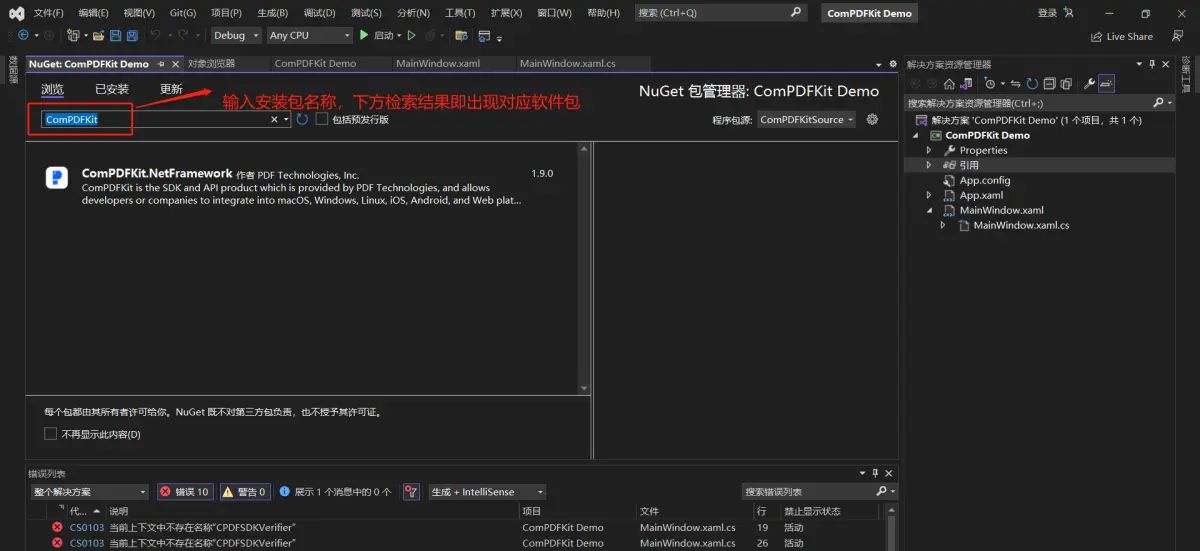Enable the include prerelease checkbox
The height and width of the screenshot is (551, 1200).
tap(322, 119)
